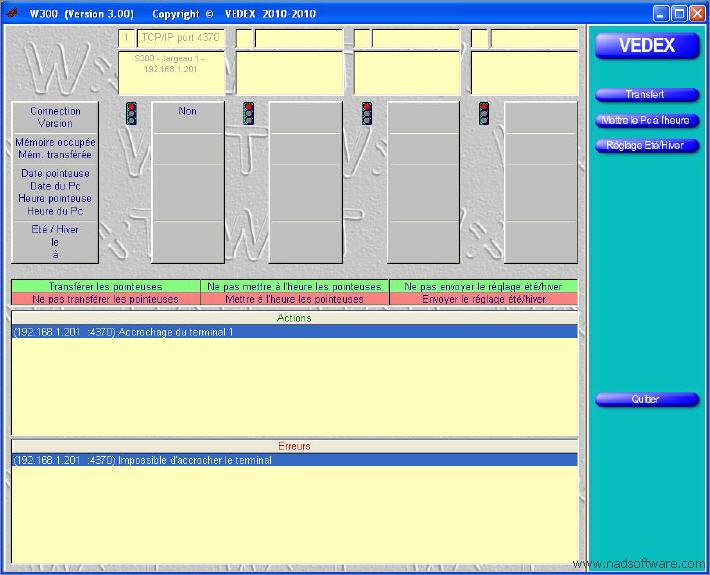Click the Eté / Hiver label
This screenshot has width=710, height=575.
55,230
